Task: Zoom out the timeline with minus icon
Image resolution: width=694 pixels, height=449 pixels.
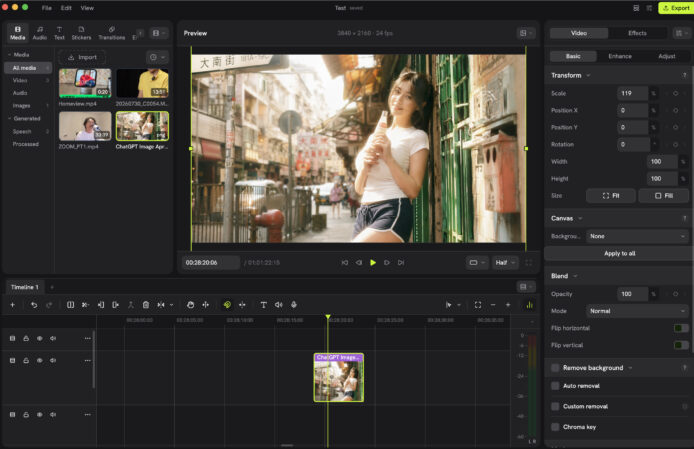Action: pyautogui.click(x=493, y=305)
